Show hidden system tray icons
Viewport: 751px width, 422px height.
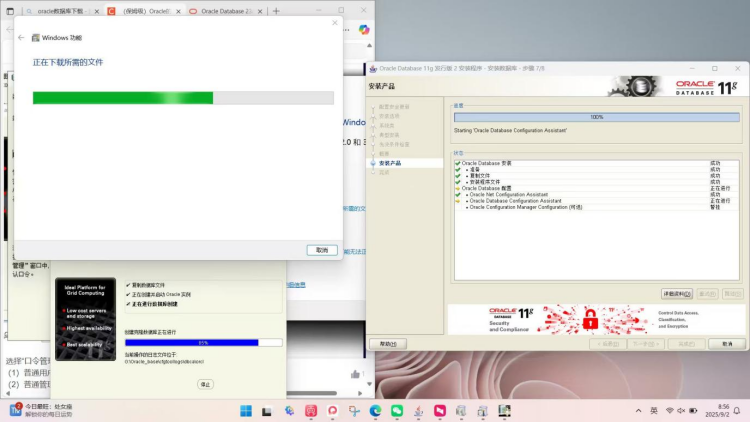coord(638,411)
